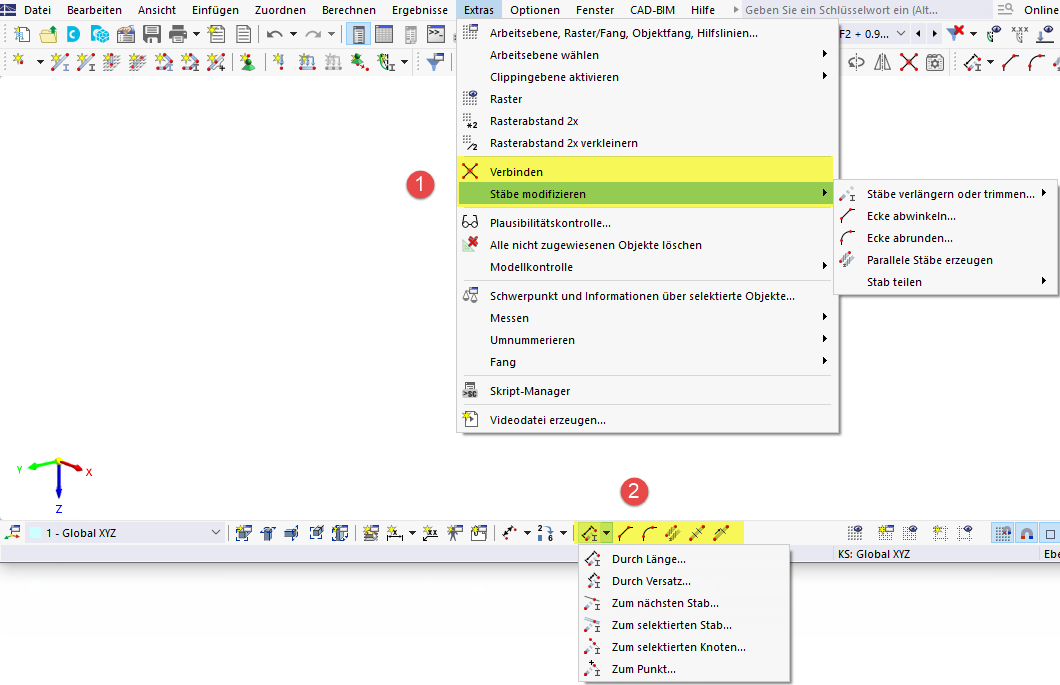Click the mirror icon in top-right toolbar
This screenshot has height=685, width=1060.
point(882,63)
